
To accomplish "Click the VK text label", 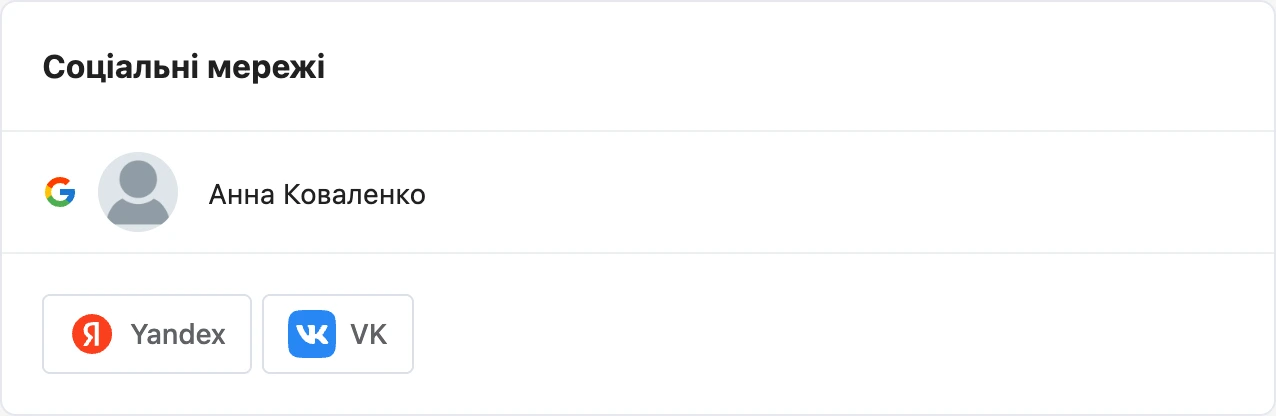I will point(368,334).
